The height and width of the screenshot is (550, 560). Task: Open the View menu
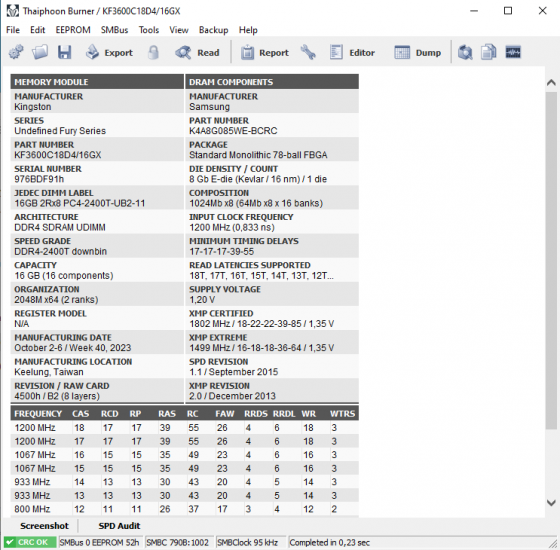pos(179,30)
